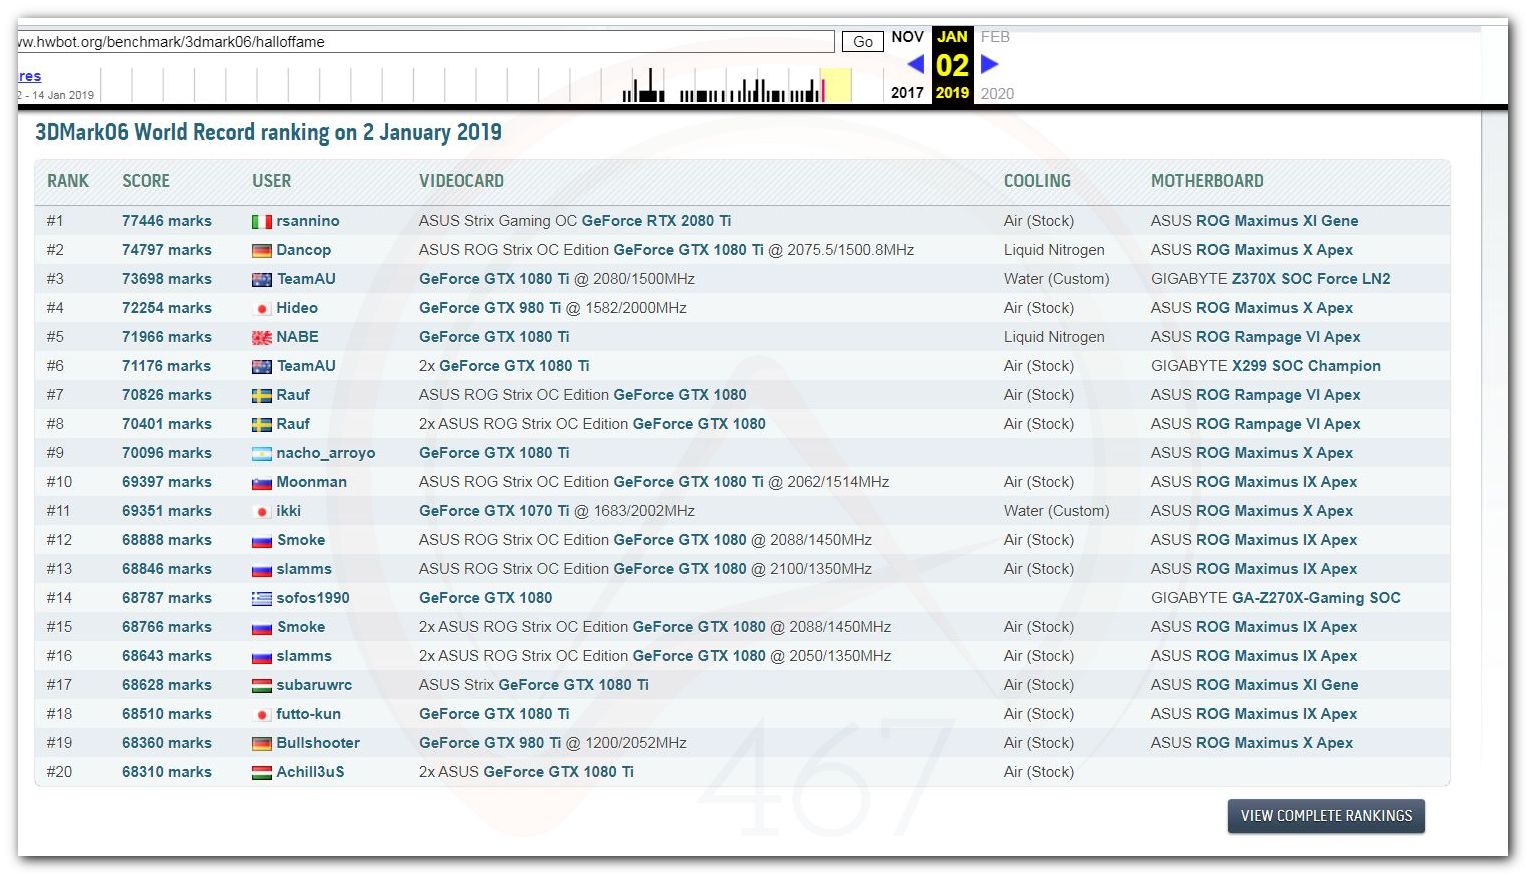This screenshot has width=1526, height=874.
Task: Open the 77446 marks score link
Action: [167, 221]
